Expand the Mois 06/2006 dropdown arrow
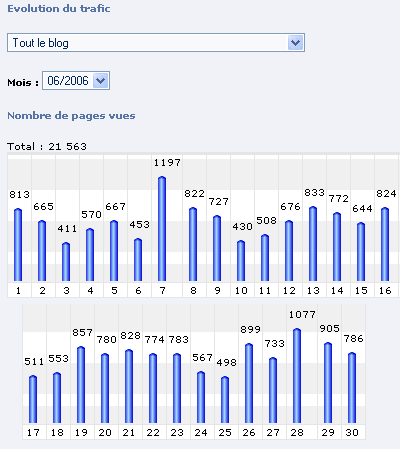The width and height of the screenshot is (400, 449). point(100,81)
